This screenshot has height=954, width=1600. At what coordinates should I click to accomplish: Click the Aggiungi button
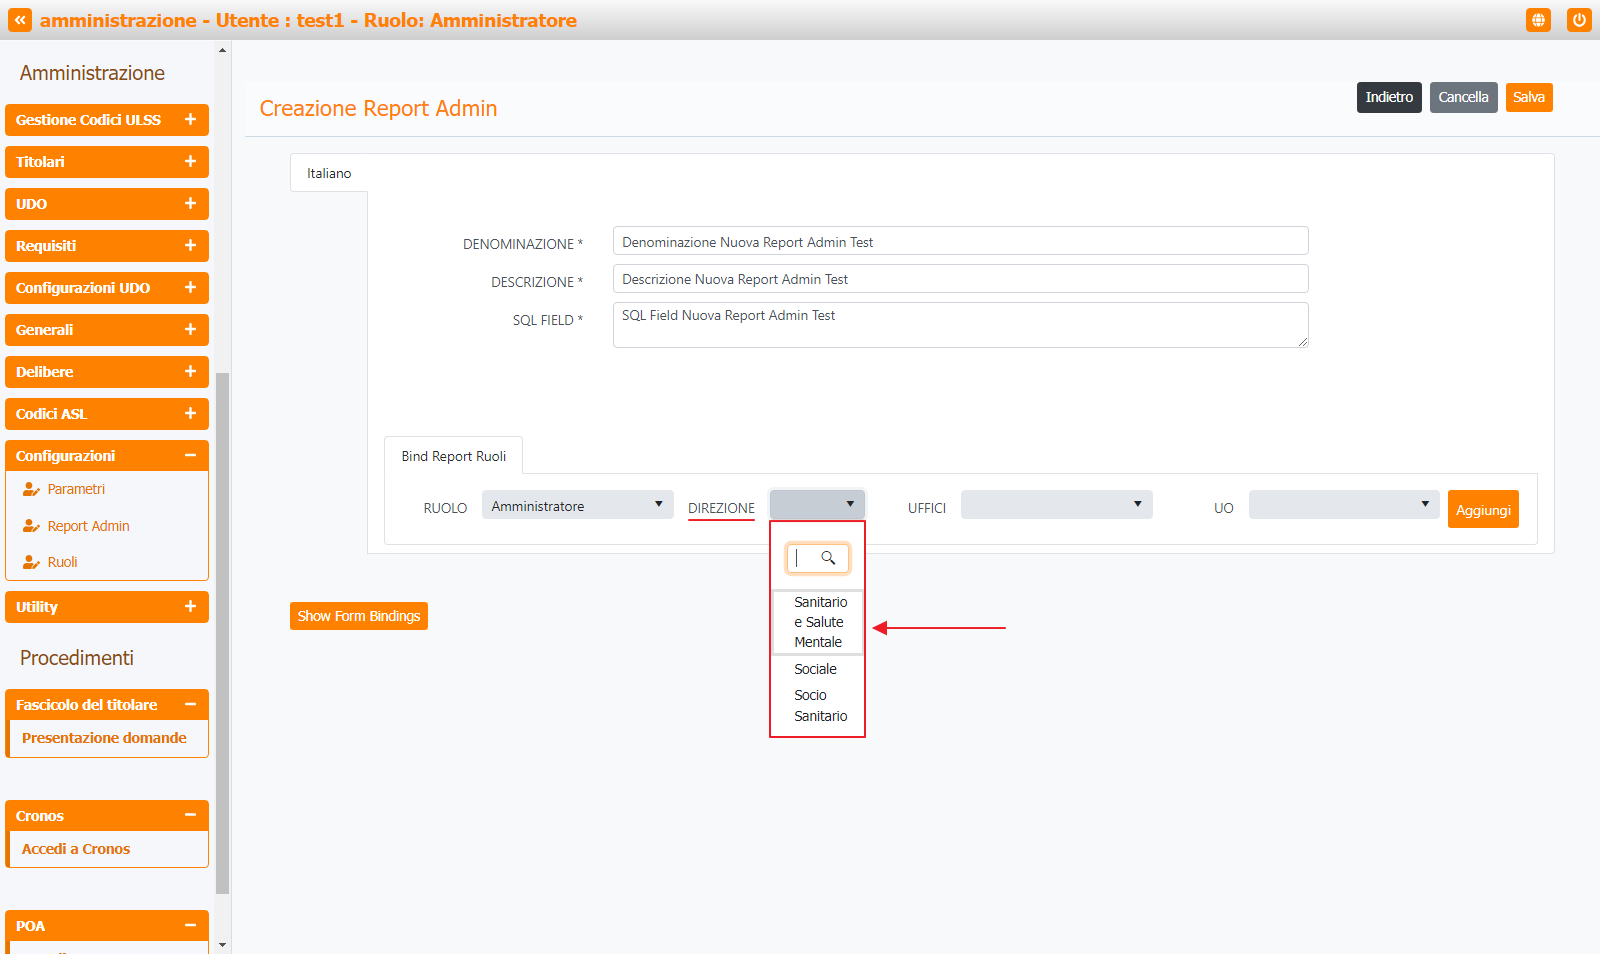1482,510
